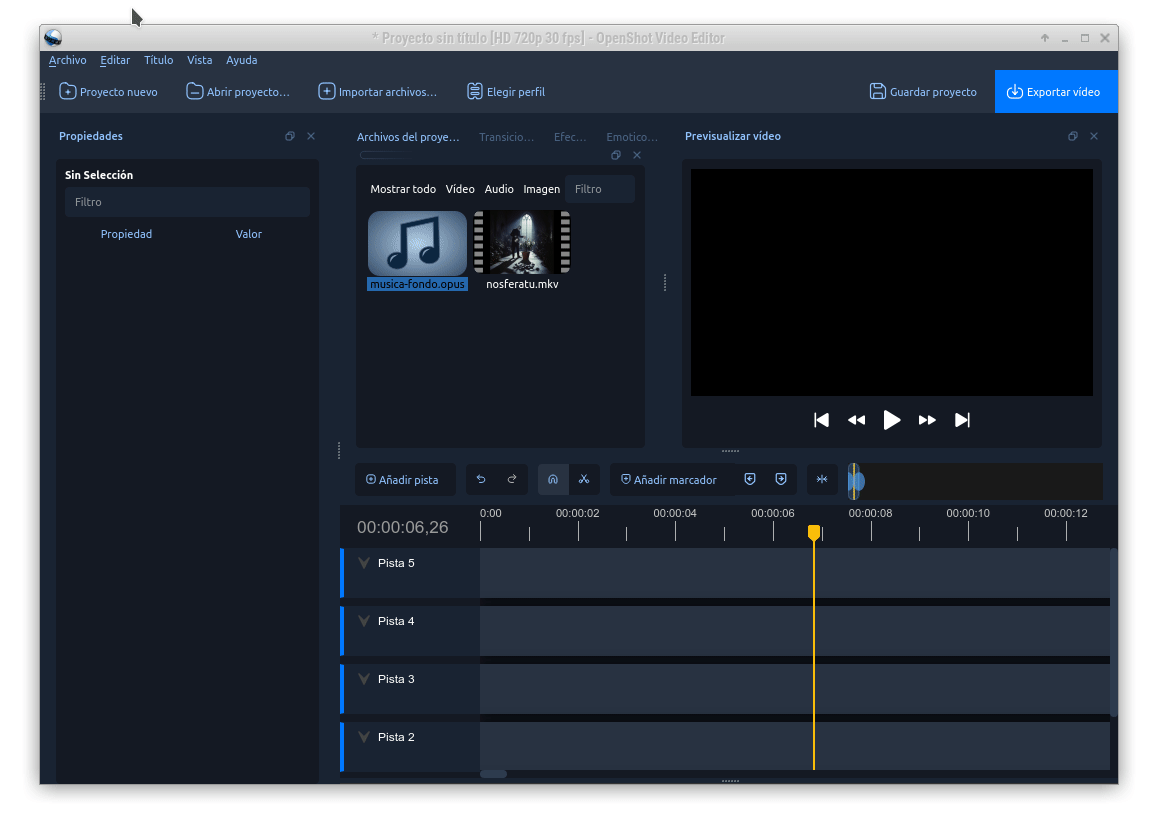1150x822 pixels.
Task: Filter project files by Audio
Action: click(499, 189)
